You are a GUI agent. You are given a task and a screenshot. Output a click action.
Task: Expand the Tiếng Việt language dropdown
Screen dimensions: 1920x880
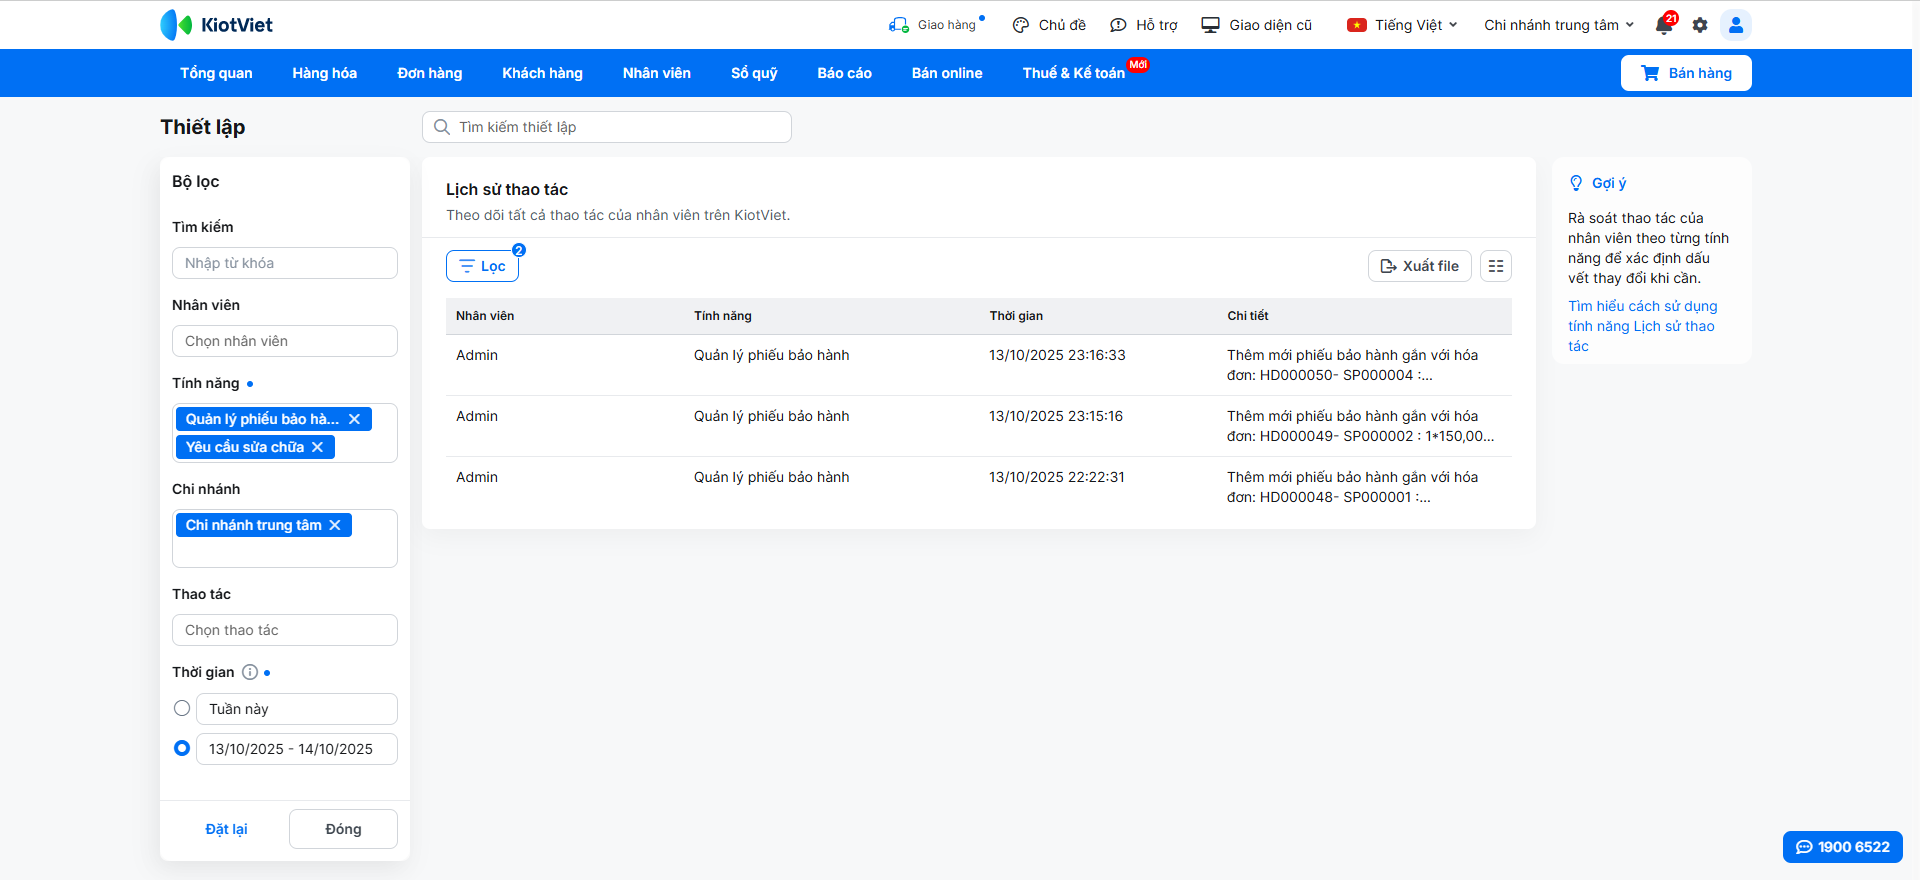pos(1402,25)
